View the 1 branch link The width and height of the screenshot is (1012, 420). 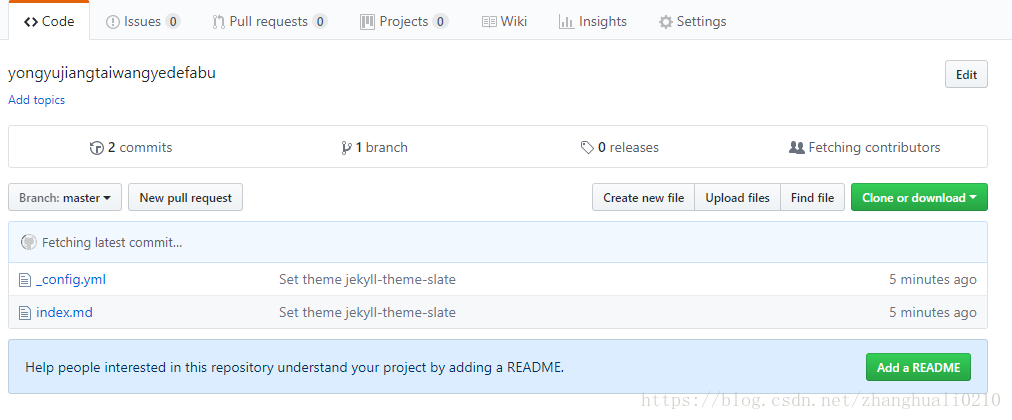pos(374,147)
